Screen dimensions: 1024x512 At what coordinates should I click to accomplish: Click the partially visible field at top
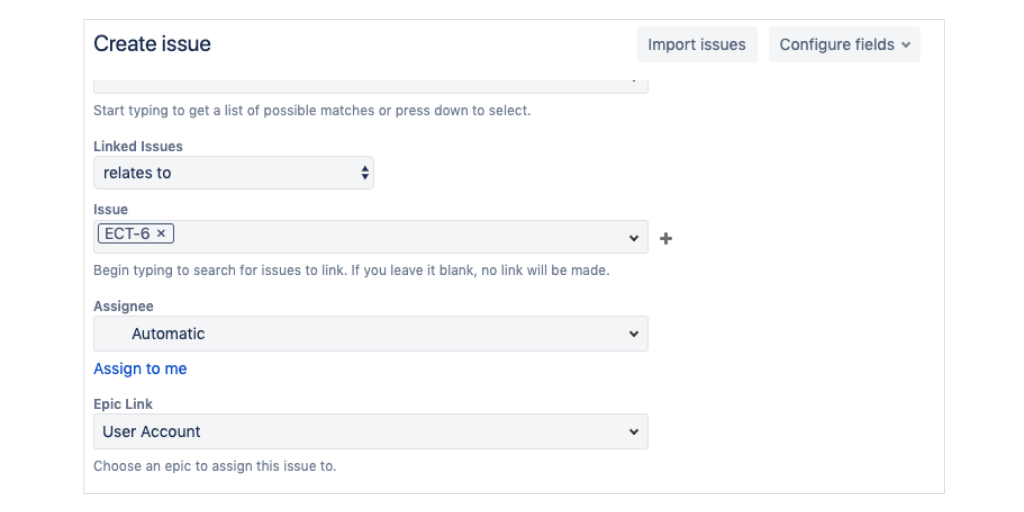pyautogui.click(x=370, y=86)
